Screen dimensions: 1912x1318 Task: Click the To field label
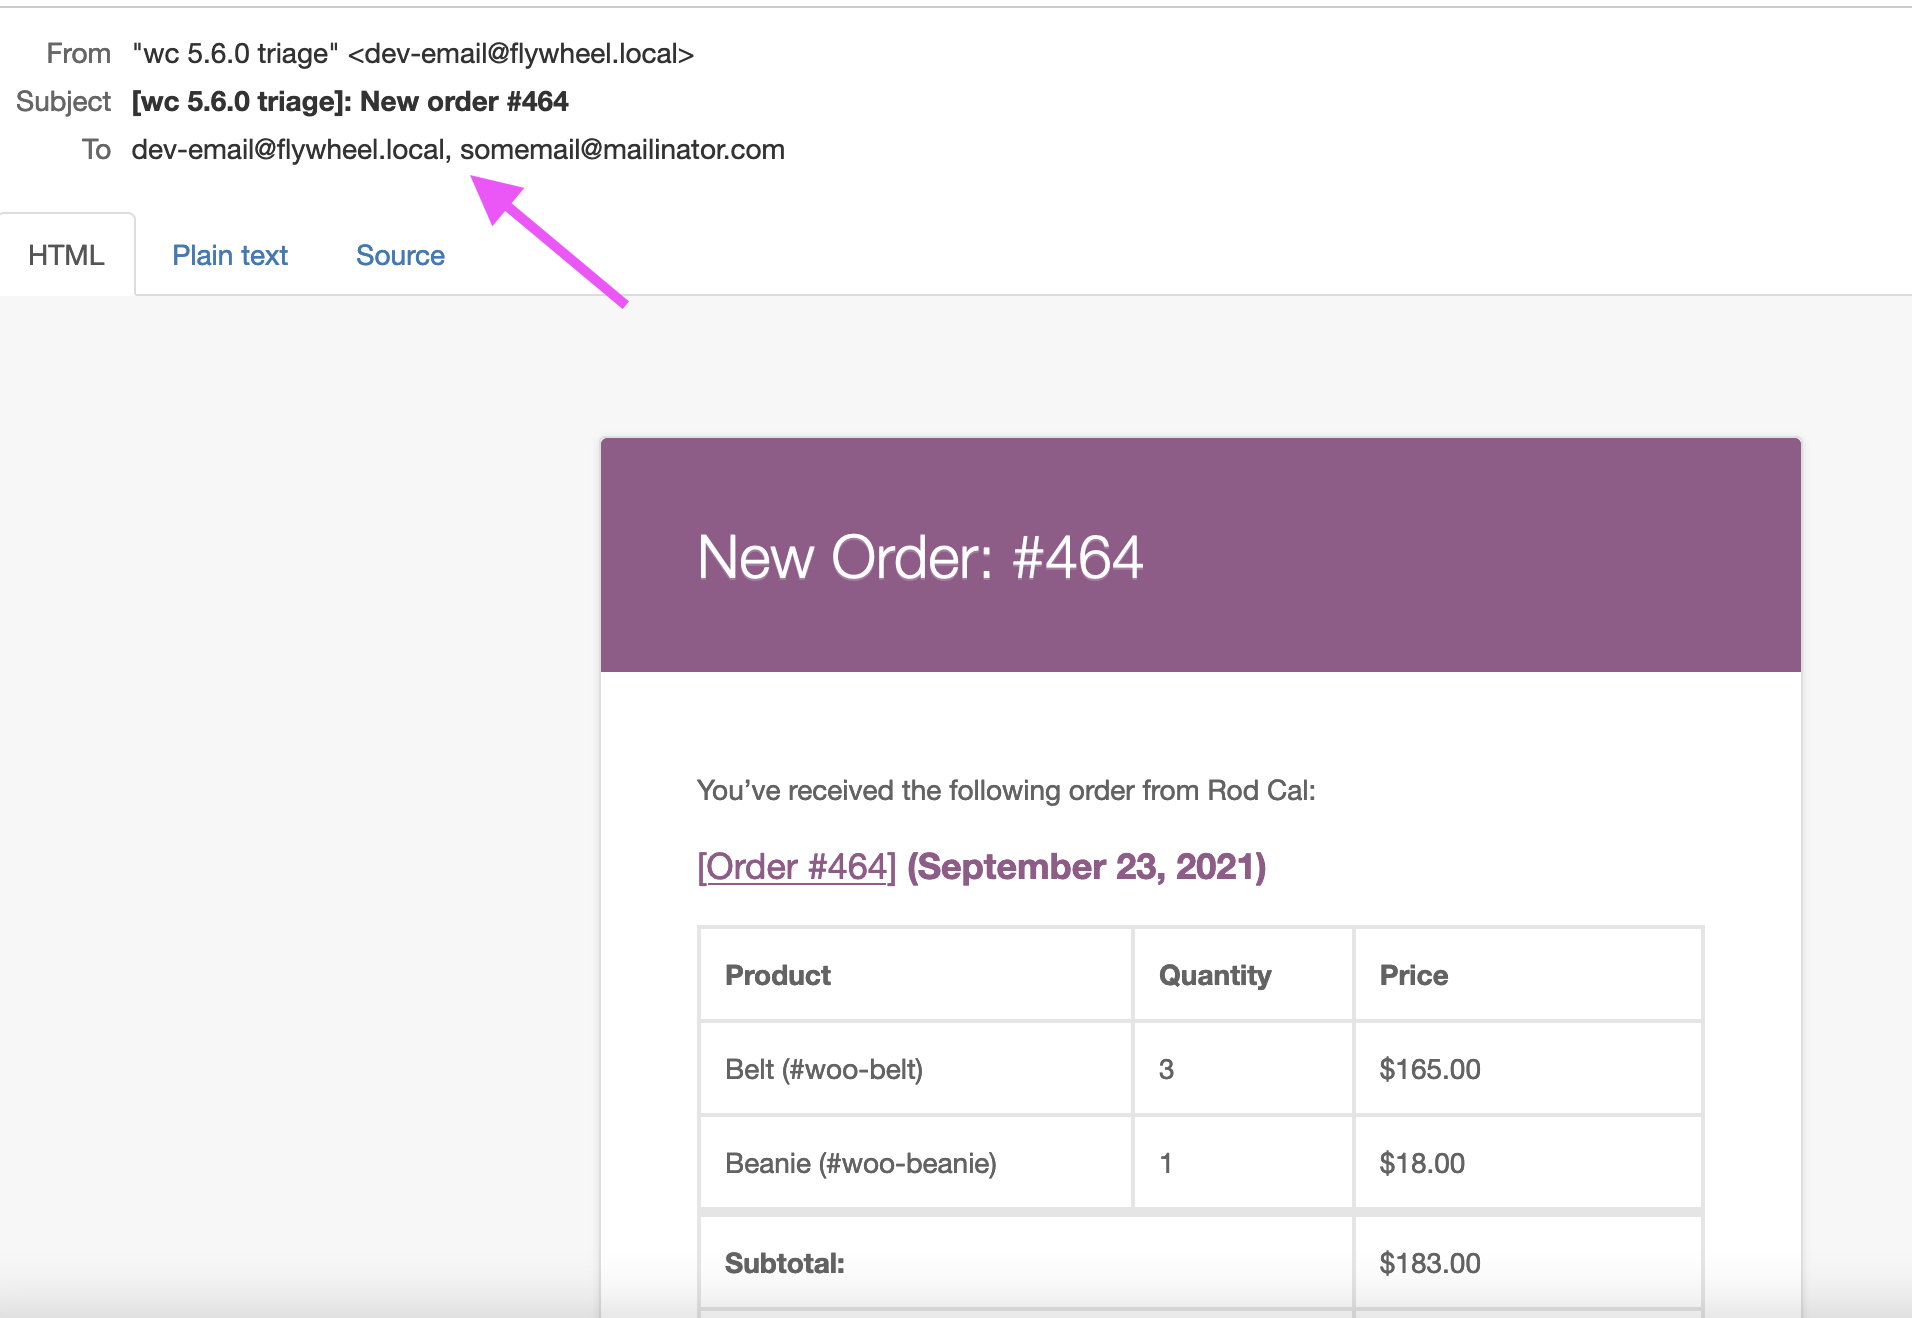pyautogui.click(x=97, y=149)
